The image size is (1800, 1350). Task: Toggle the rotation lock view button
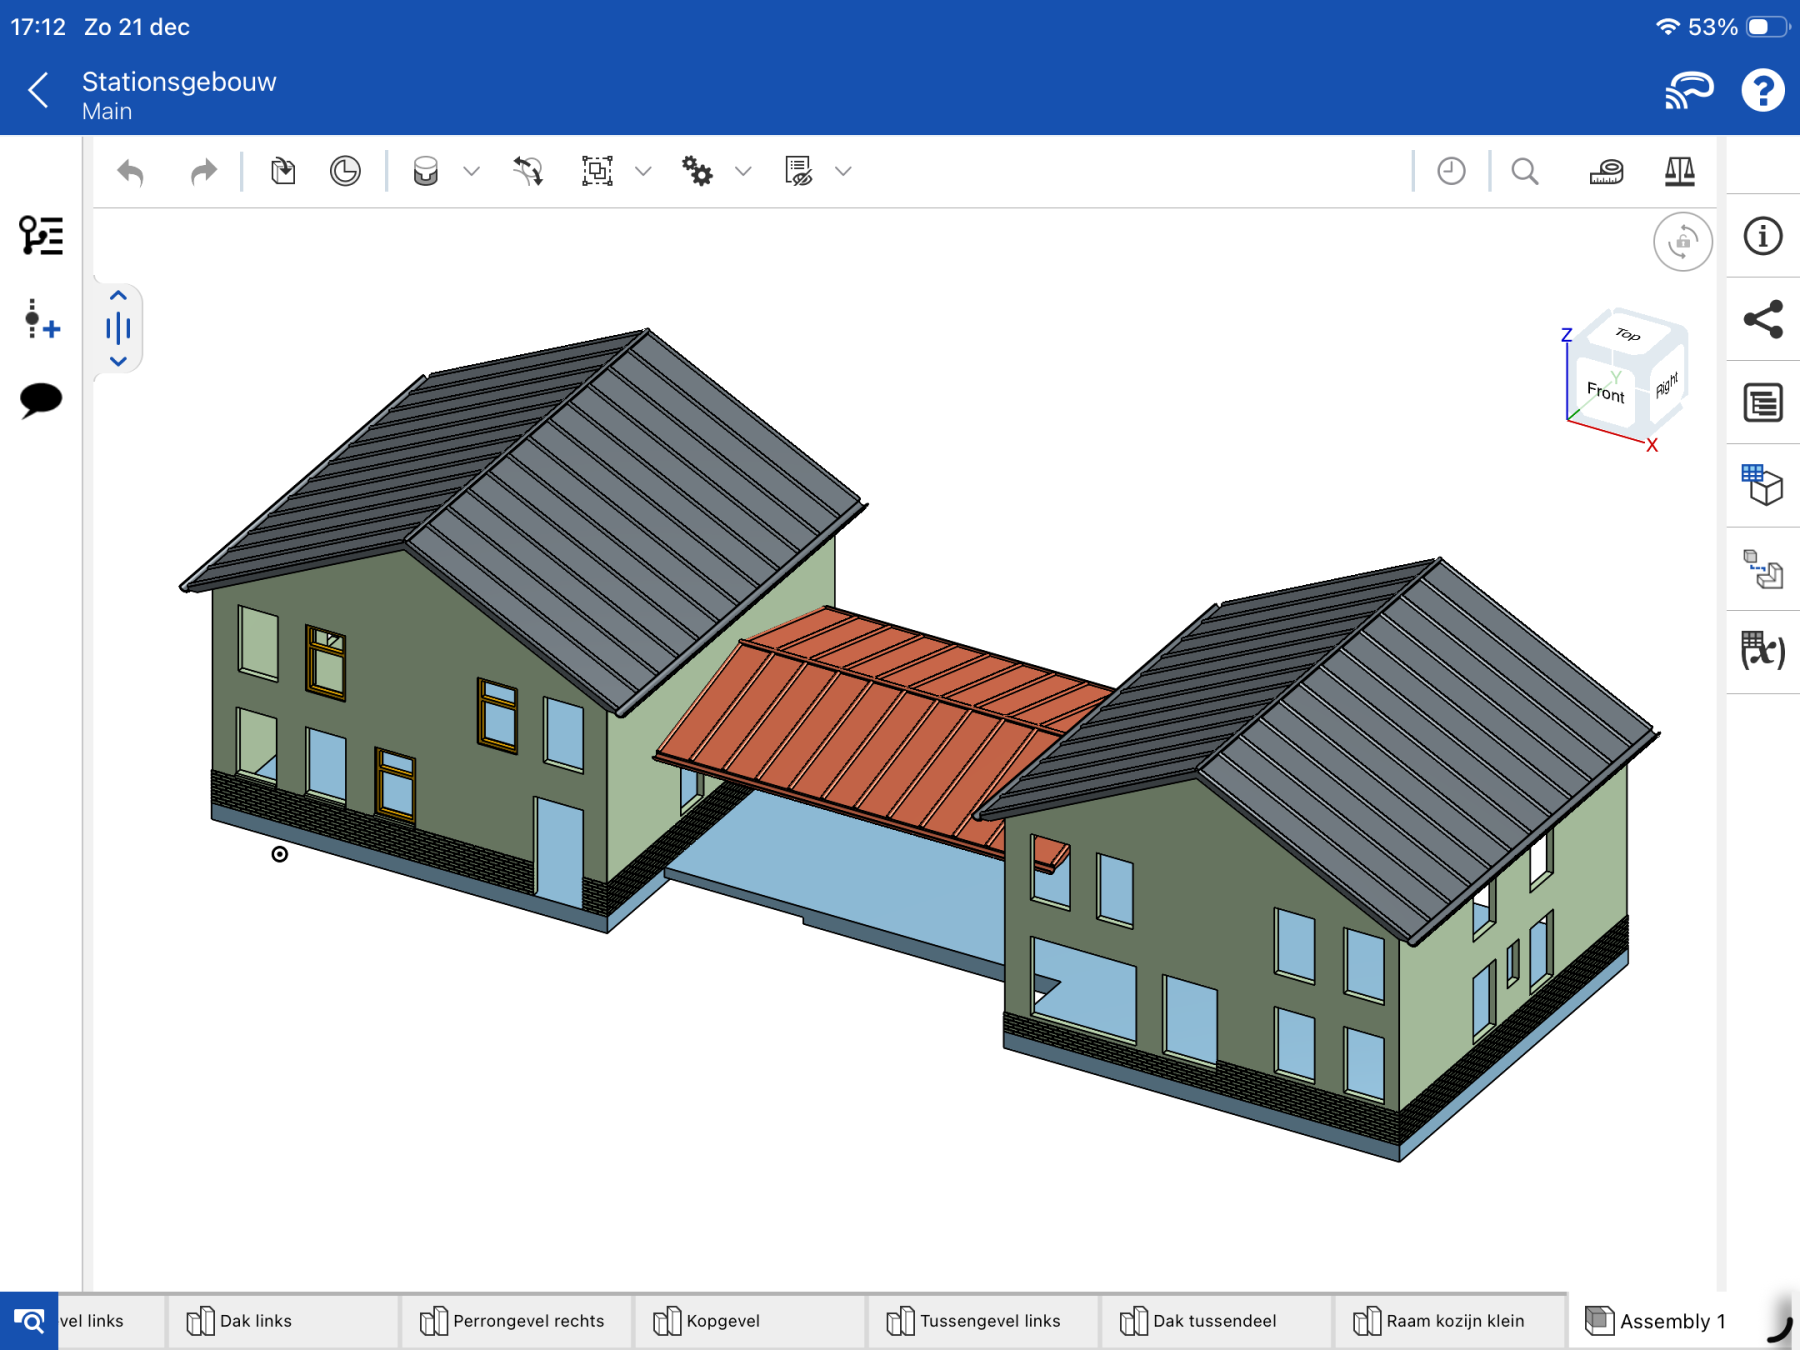tap(1682, 242)
